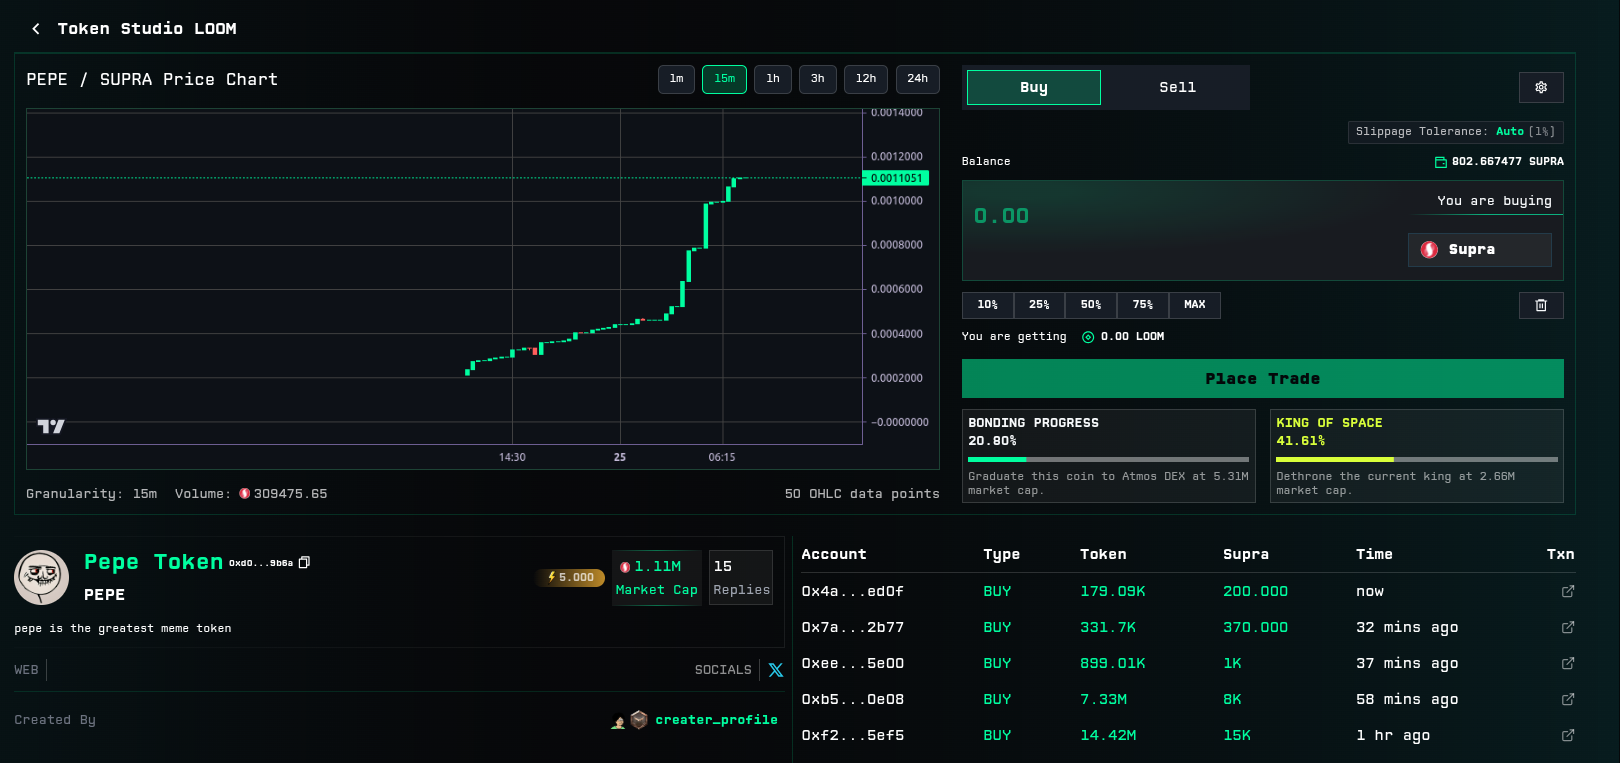Choose the 24h chart interval
The image size is (1620, 763).
pos(917,79)
